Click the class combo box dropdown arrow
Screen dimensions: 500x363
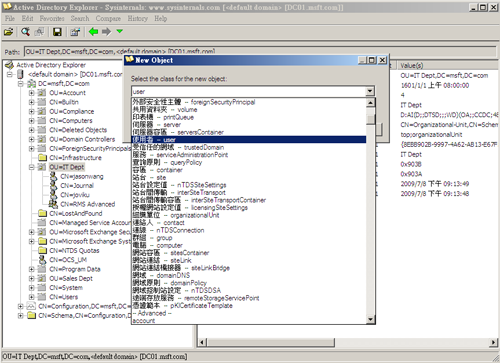click(x=370, y=91)
